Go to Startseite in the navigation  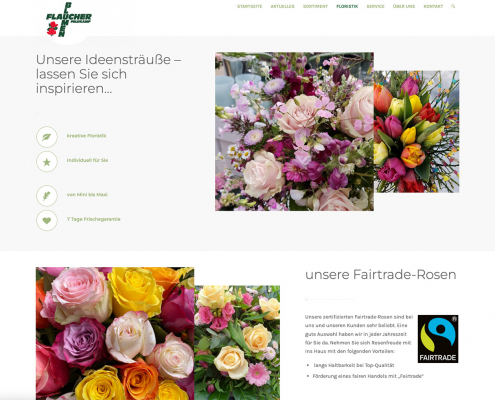(x=249, y=6)
